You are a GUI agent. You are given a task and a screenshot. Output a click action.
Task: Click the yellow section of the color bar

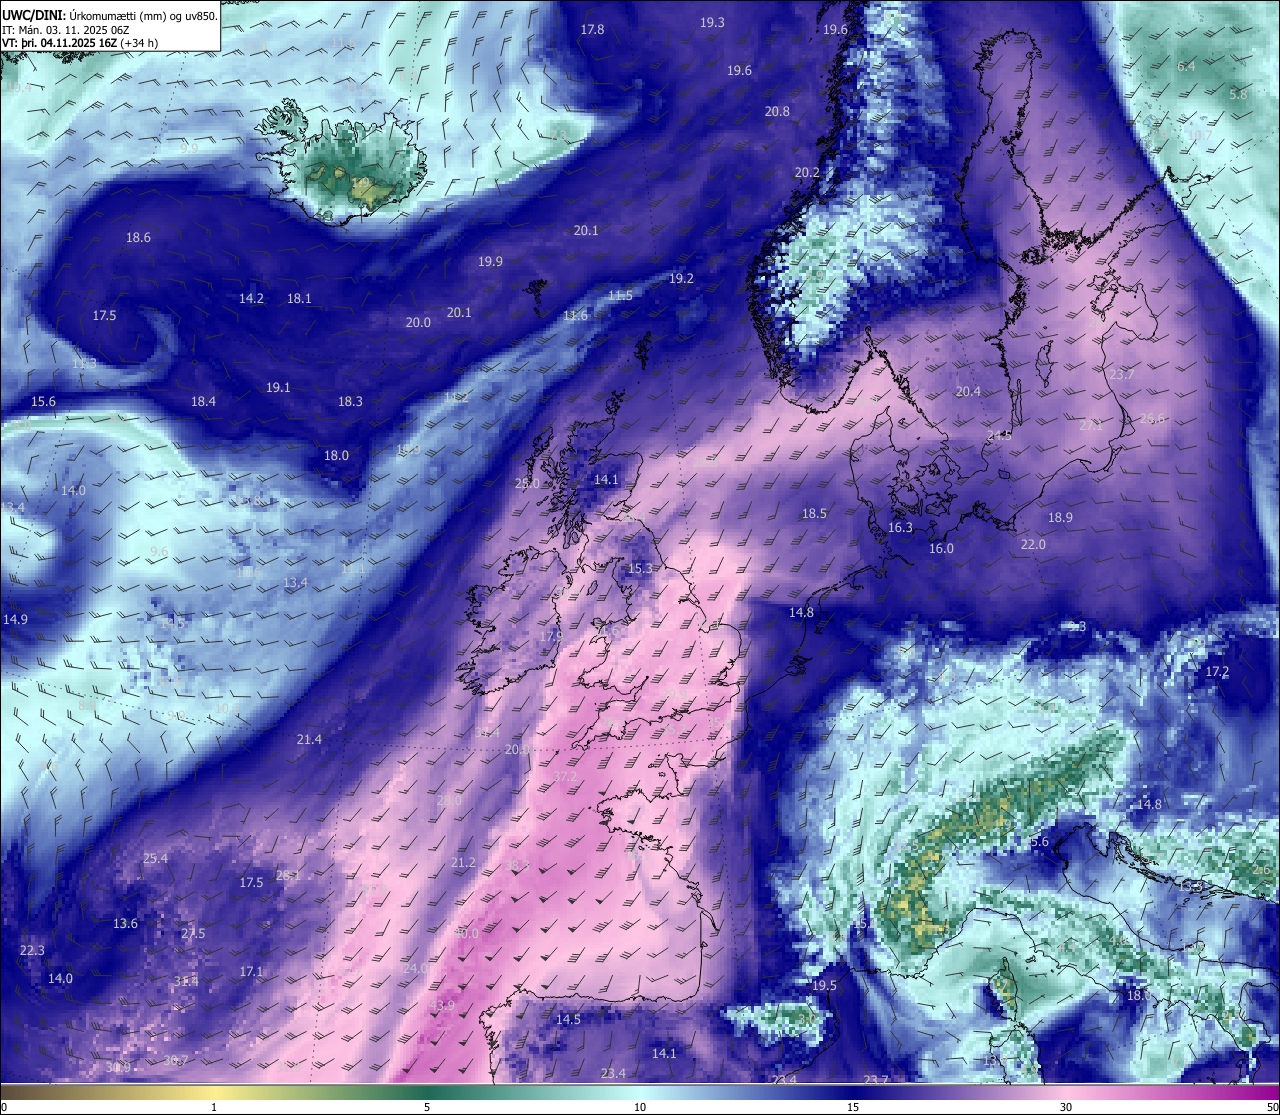(x=215, y=1092)
